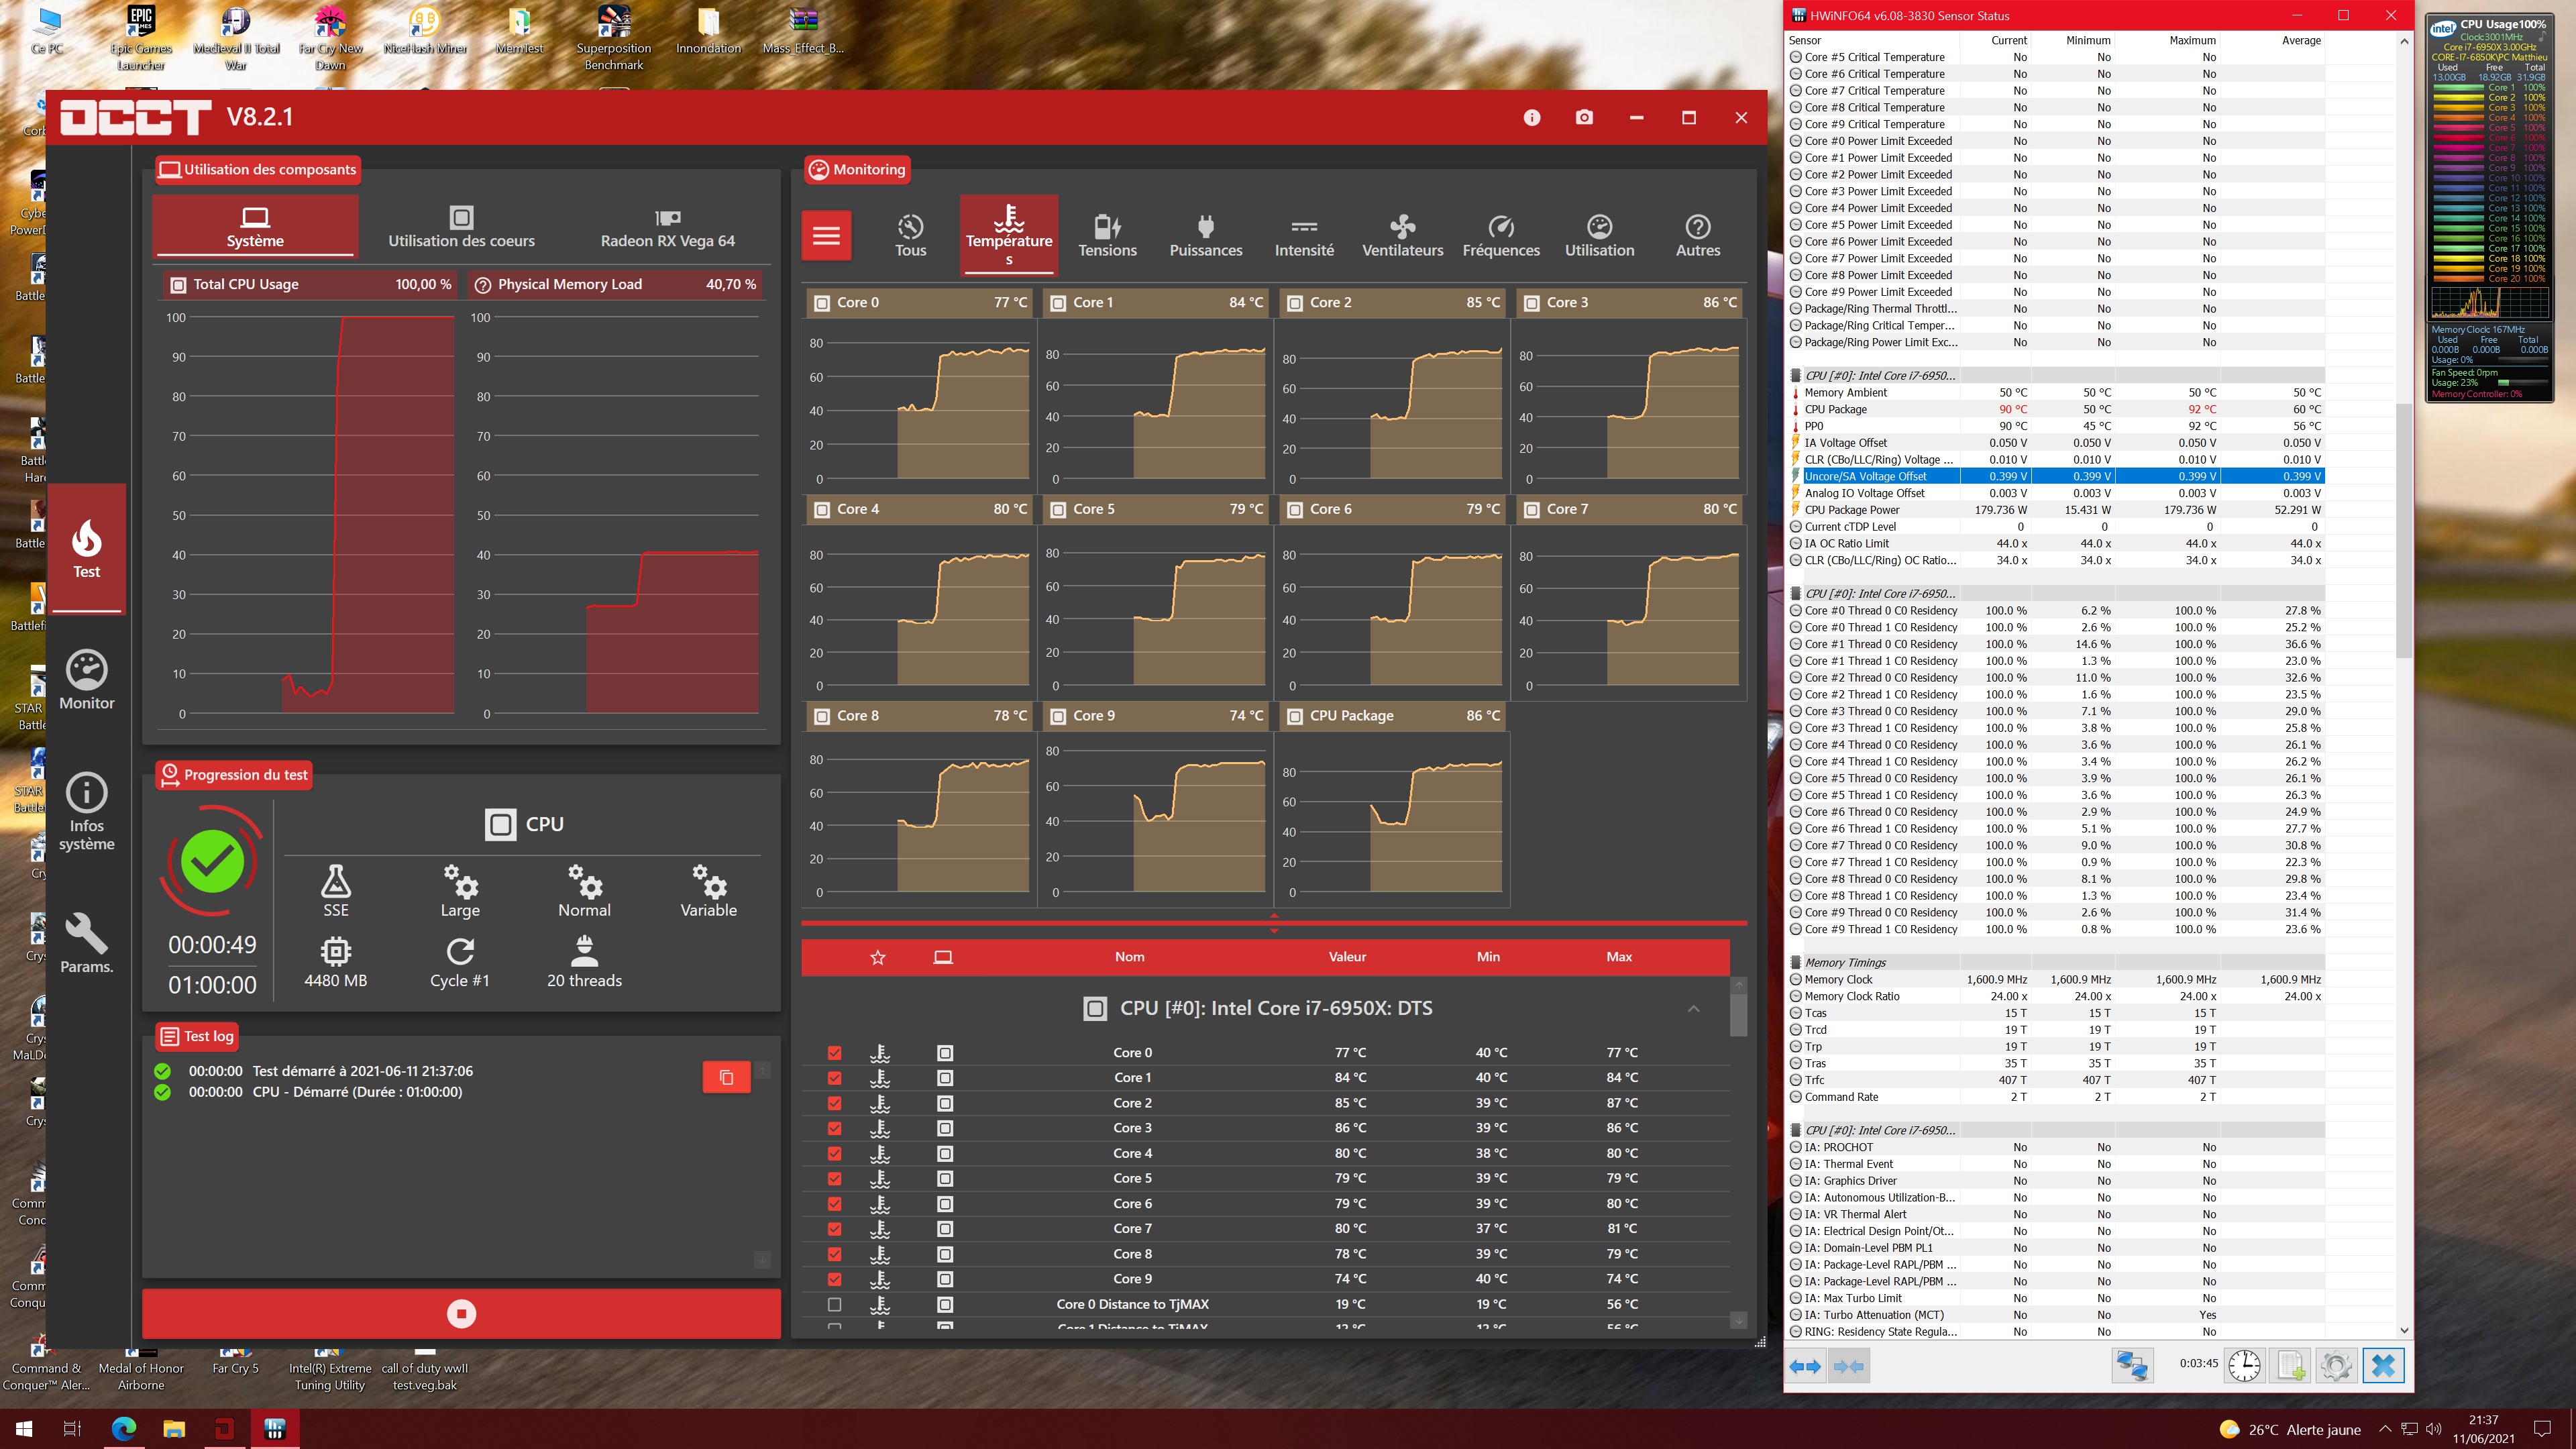Enable Core 0 Distance to TjMAX checkbox

(835, 1304)
